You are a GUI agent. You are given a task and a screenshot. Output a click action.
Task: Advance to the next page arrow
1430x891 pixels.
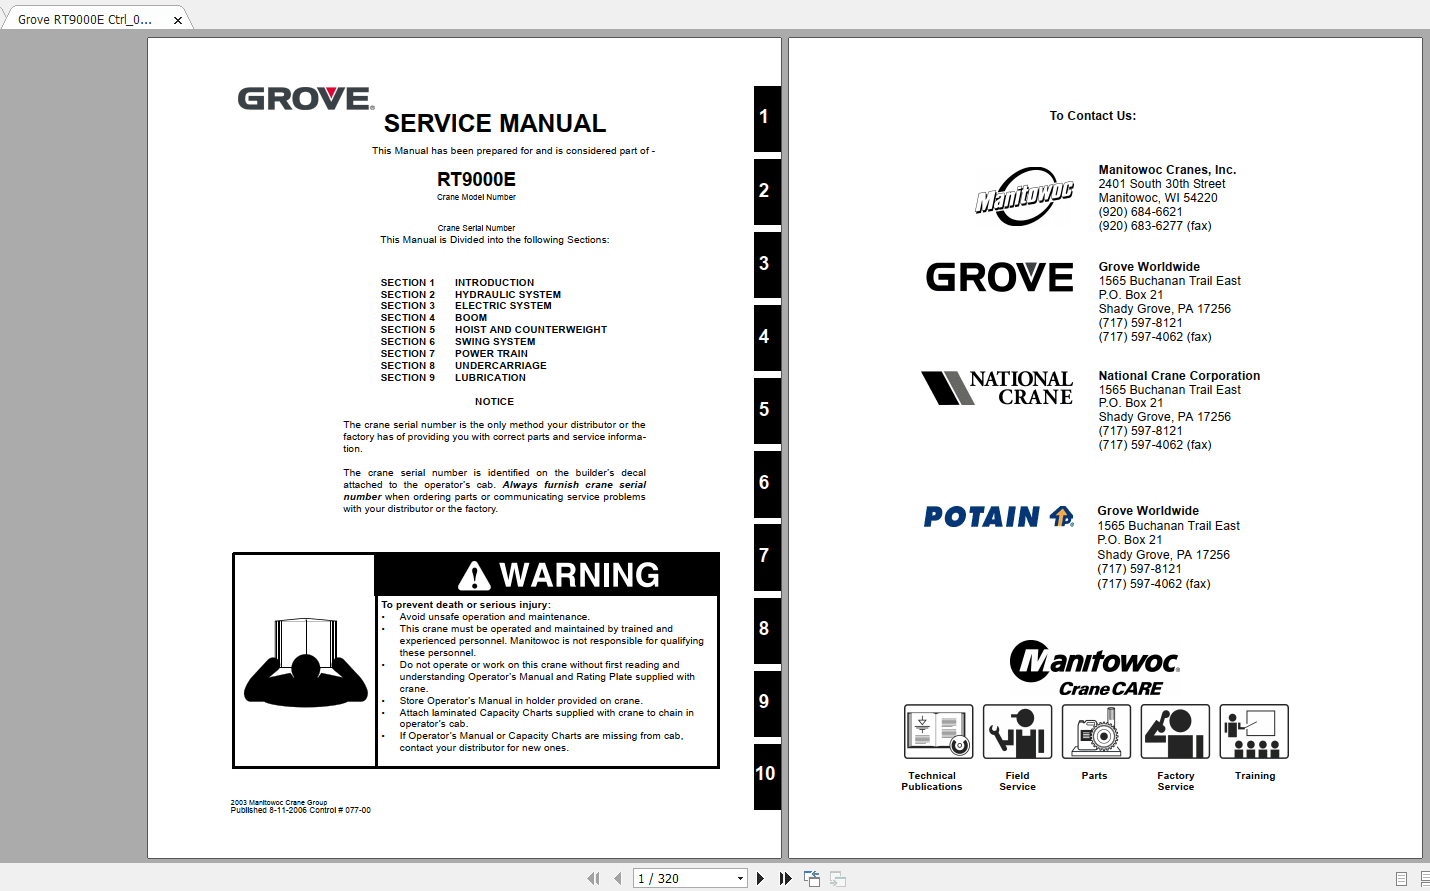[761, 878]
